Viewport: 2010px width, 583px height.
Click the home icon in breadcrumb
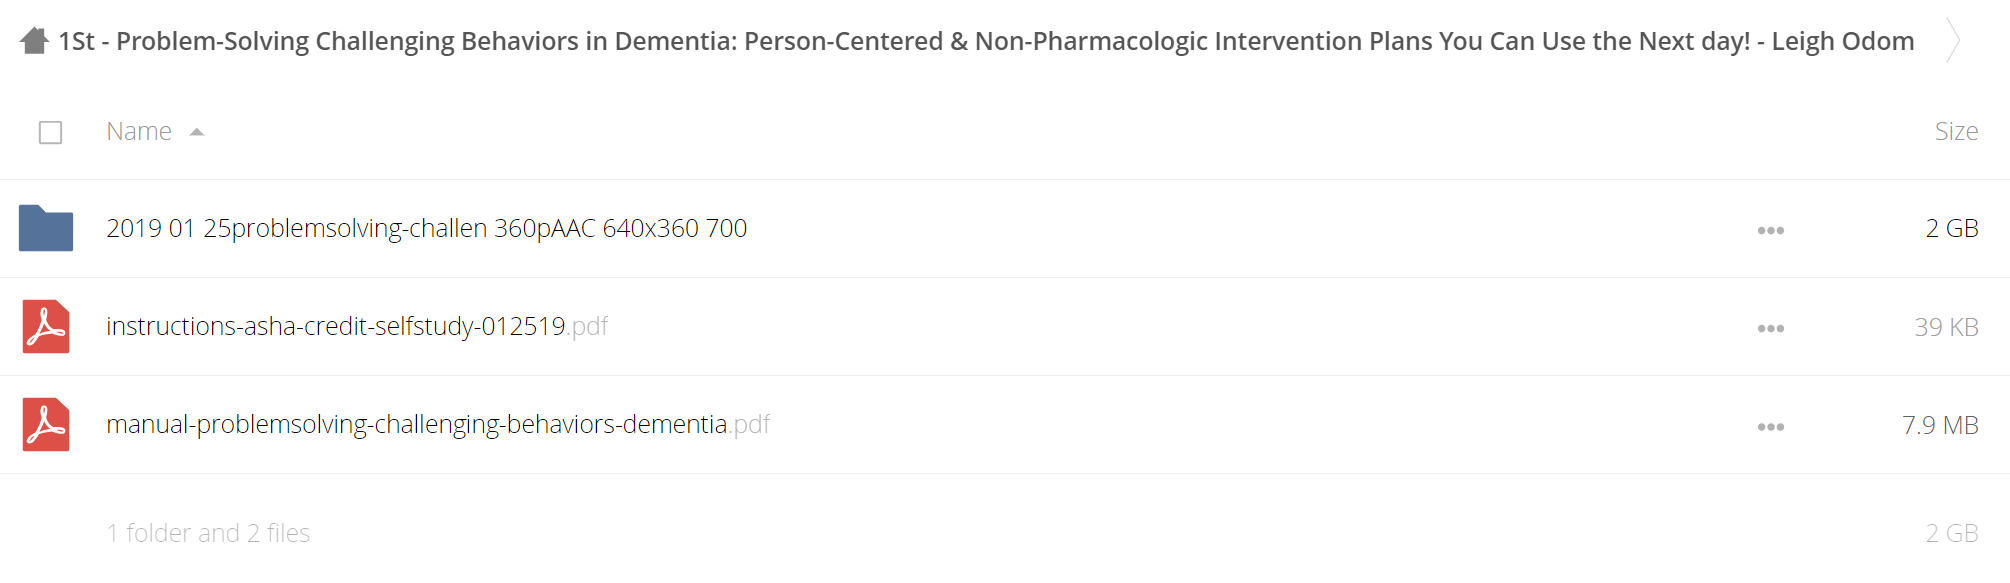pyautogui.click(x=34, y=41)
